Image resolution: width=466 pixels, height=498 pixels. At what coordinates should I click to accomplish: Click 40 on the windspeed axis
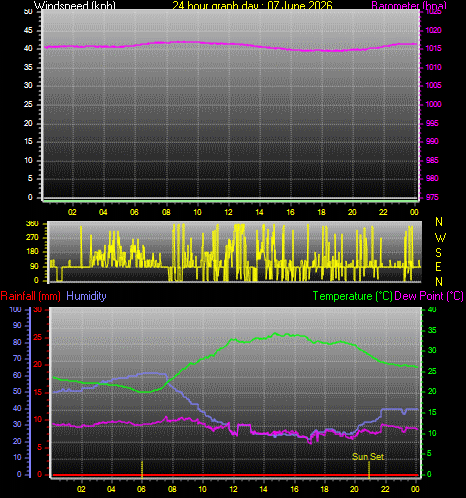(28, 48)
